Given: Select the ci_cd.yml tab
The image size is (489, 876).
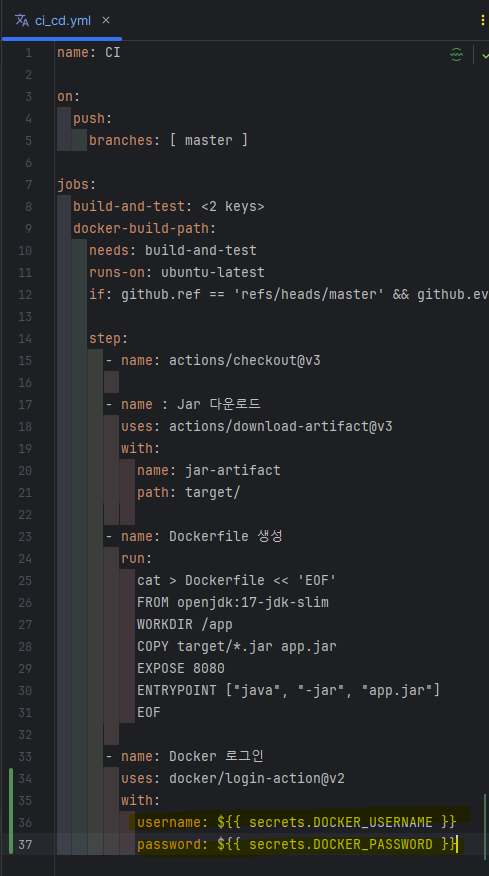Looking at the screenshot, I should [62, 21].
